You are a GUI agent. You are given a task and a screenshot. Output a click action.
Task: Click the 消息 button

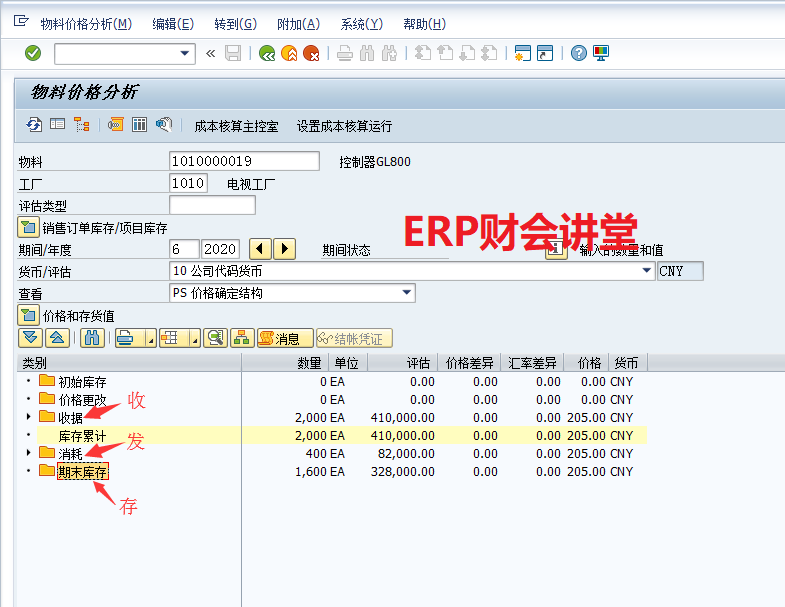pyautogui.click(x=279, y=338)
